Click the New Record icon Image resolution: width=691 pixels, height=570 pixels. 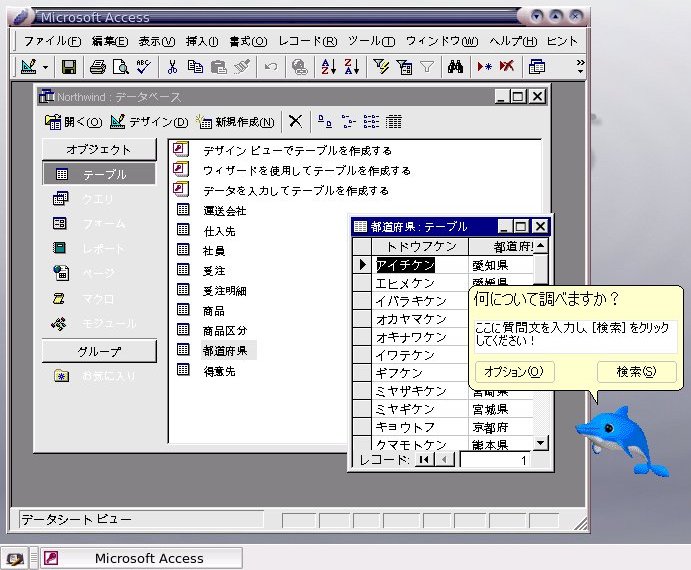click(484, 67)
